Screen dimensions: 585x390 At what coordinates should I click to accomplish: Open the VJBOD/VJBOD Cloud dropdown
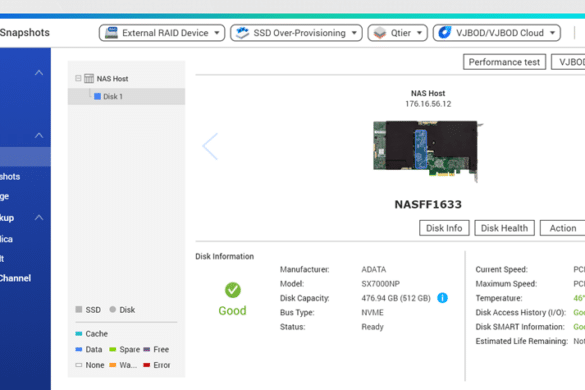[497, 33]
